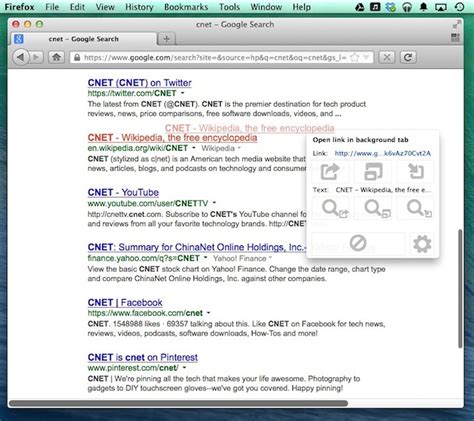Open the Bookmarks menu
The height and width of the screenshot is (421, 474).
(186, 7)
